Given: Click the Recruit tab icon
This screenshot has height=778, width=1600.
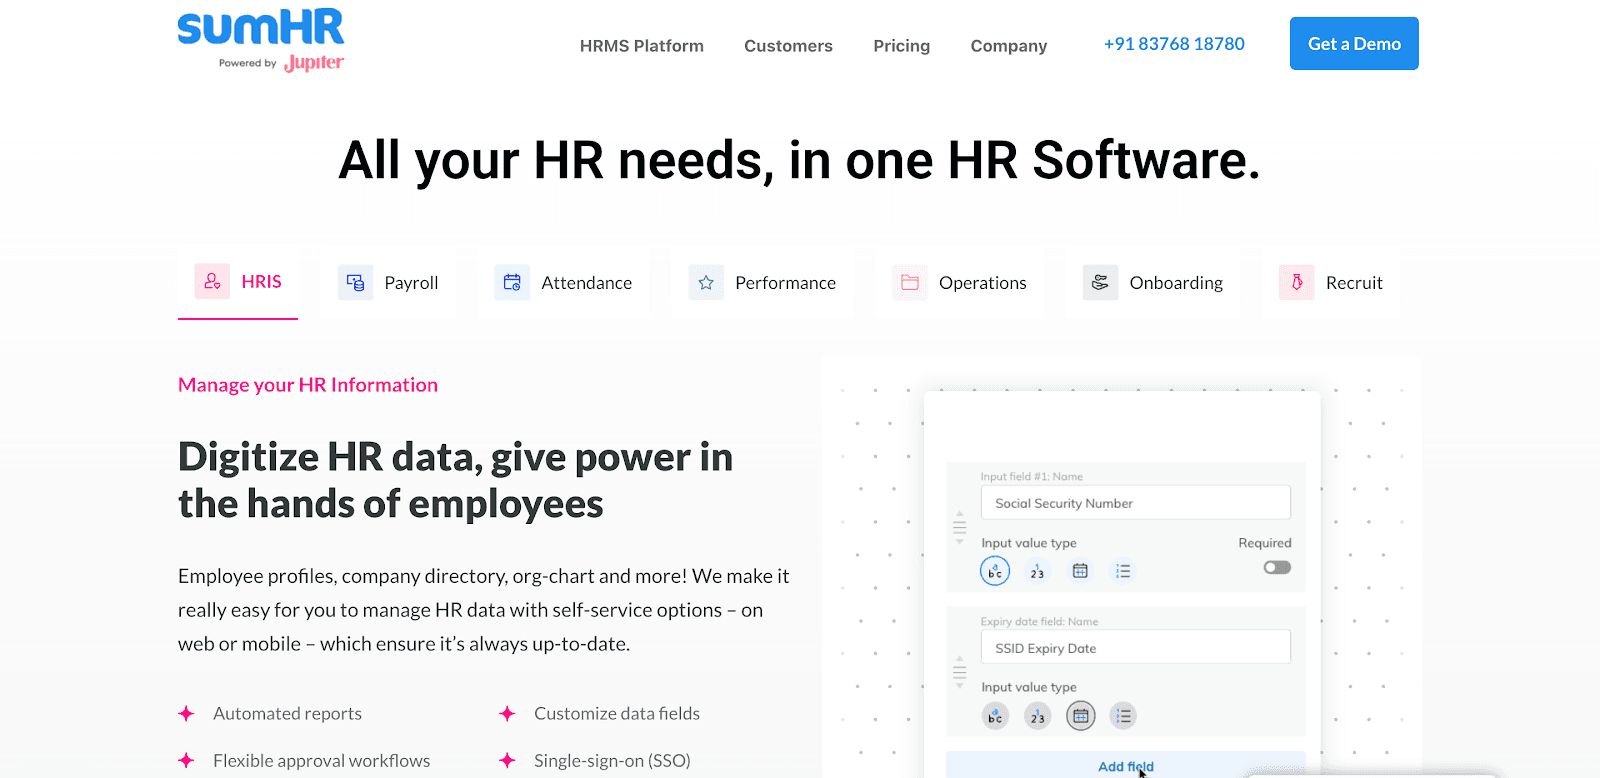Looking at the screenshot, I should click(1297, 283).
